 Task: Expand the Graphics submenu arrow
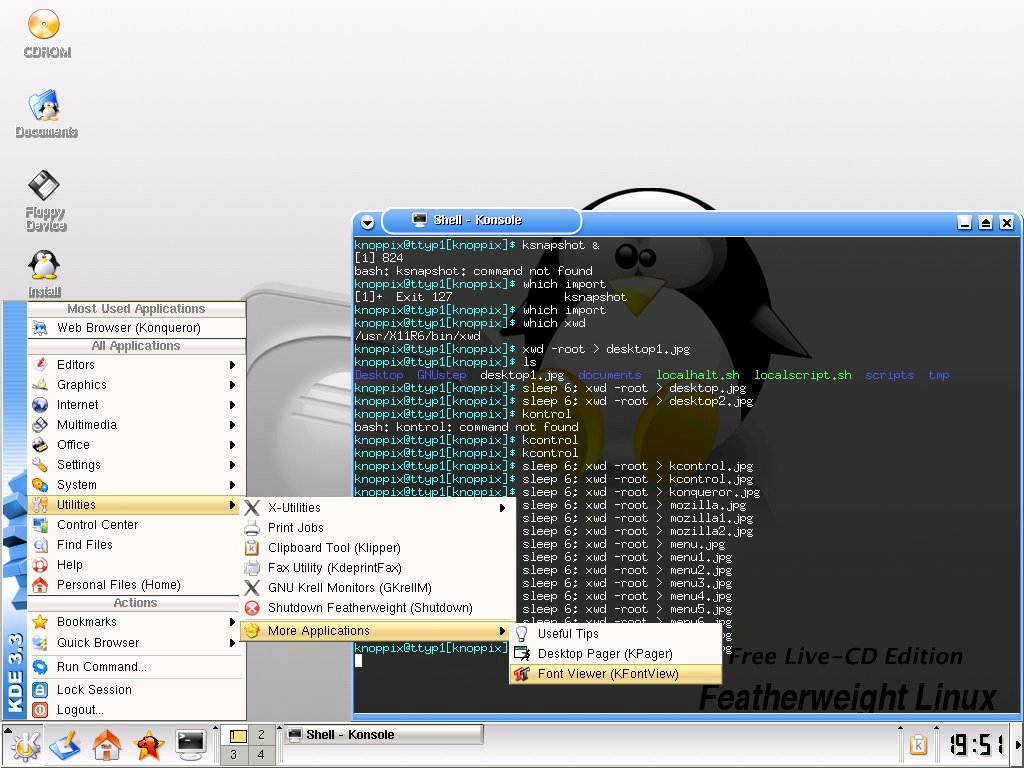[232, 385]
